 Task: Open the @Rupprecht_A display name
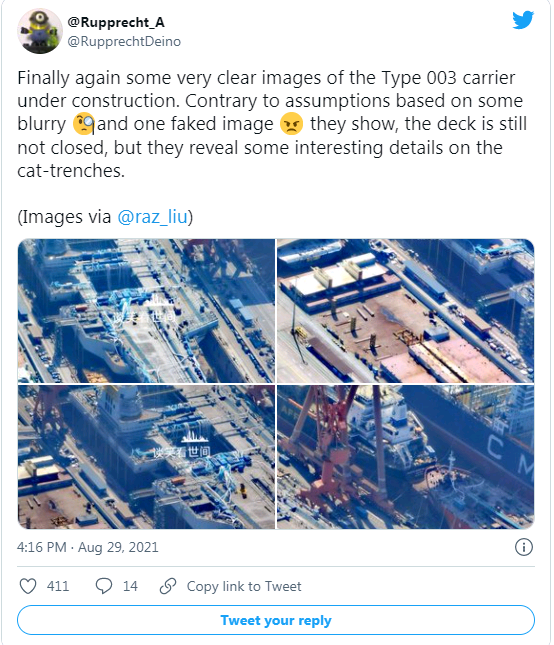click(116, 22)
